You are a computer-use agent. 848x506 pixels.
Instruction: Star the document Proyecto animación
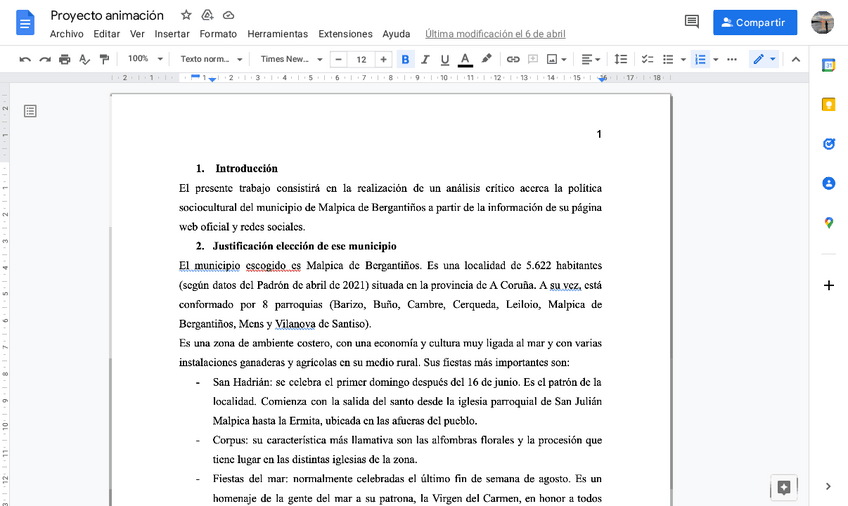tap(186, 15)
